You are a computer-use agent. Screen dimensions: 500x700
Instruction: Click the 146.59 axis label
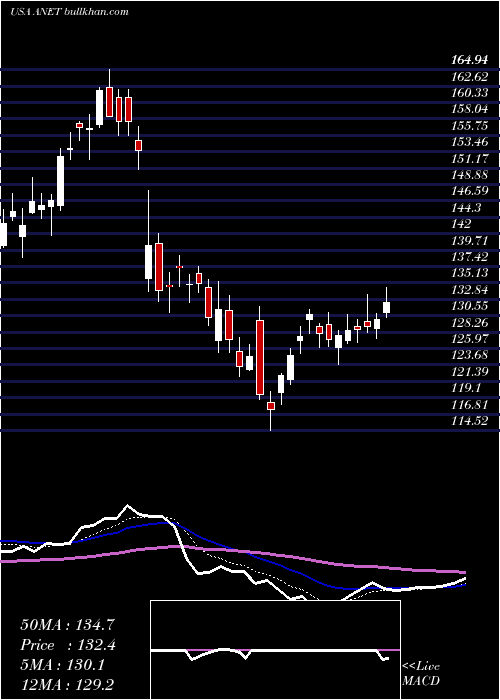point(469,192)
